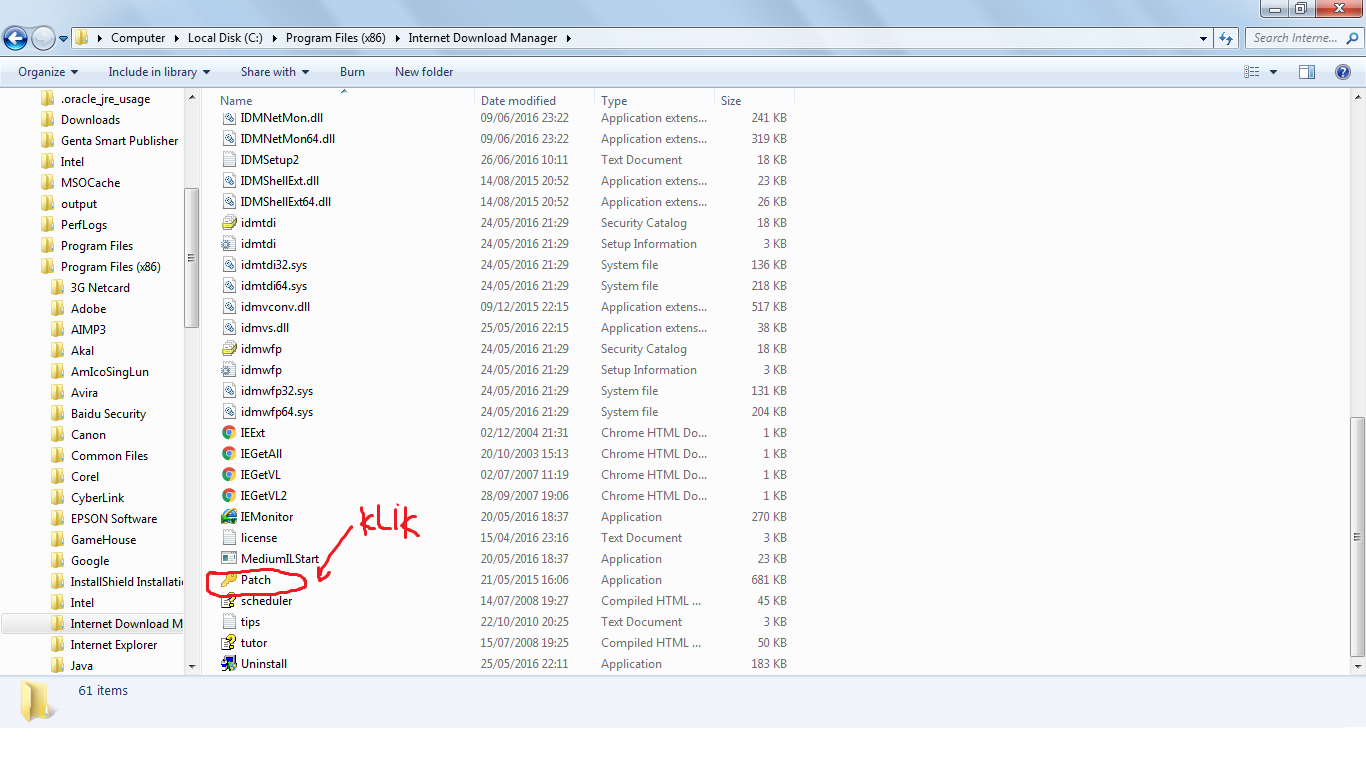
Task: Open the Organize dropdown menu
Action: (x=48, y=72)
